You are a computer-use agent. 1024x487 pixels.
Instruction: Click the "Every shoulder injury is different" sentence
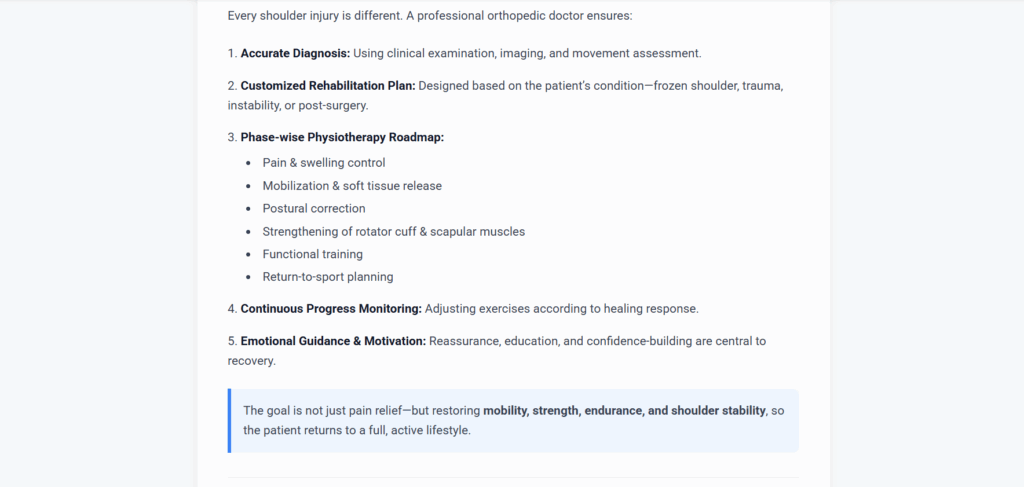click(x=320, y=16)
